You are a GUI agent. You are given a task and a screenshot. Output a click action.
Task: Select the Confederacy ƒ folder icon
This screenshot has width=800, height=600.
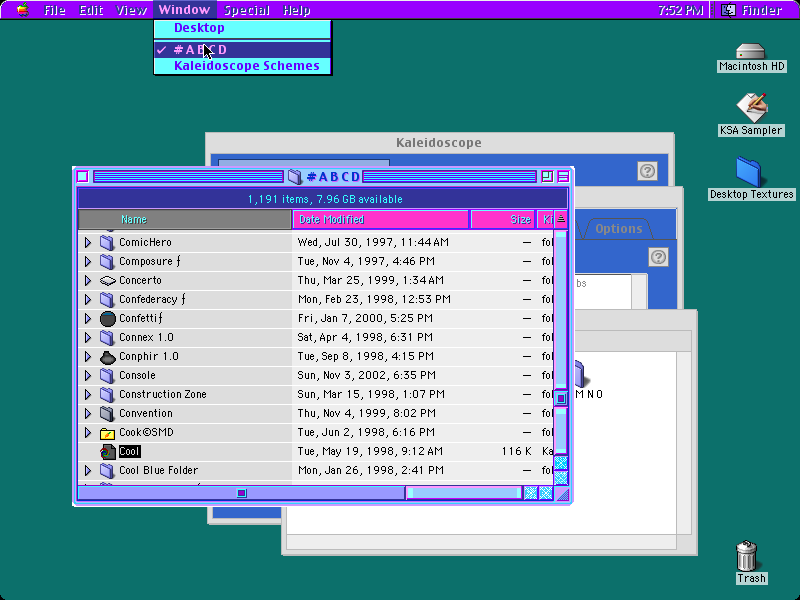107,299
